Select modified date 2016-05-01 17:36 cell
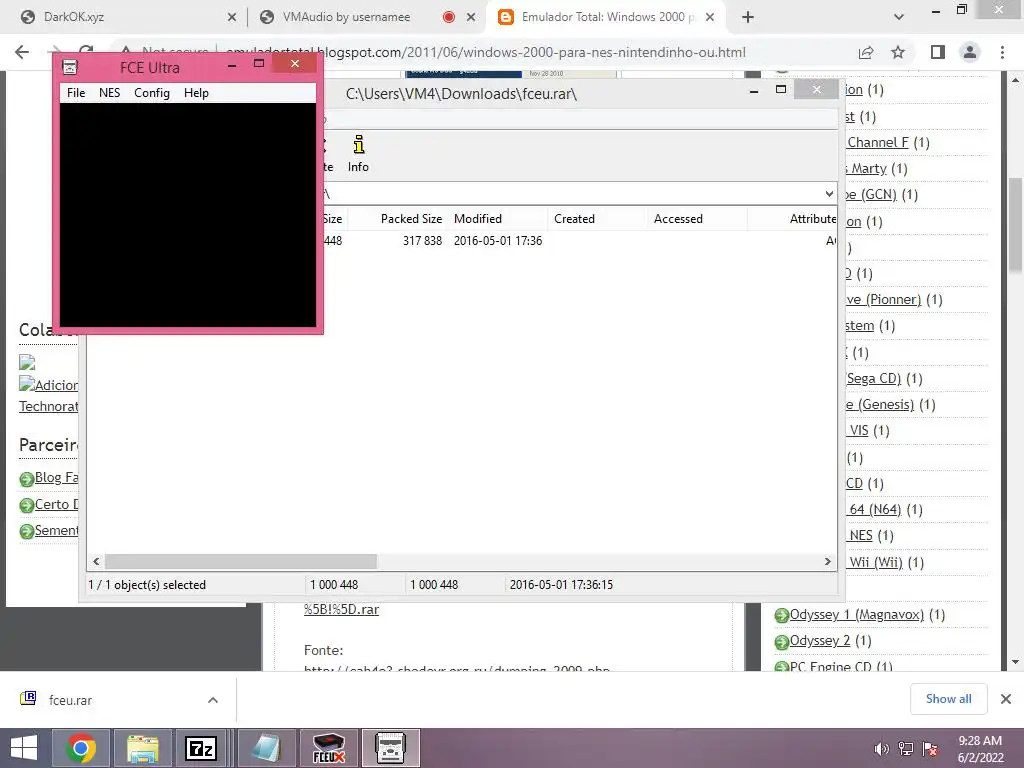 498,240
